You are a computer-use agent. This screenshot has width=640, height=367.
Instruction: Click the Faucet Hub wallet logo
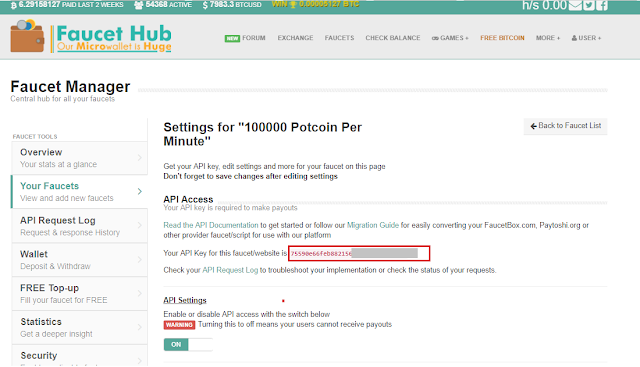click(x=27, y=36)
